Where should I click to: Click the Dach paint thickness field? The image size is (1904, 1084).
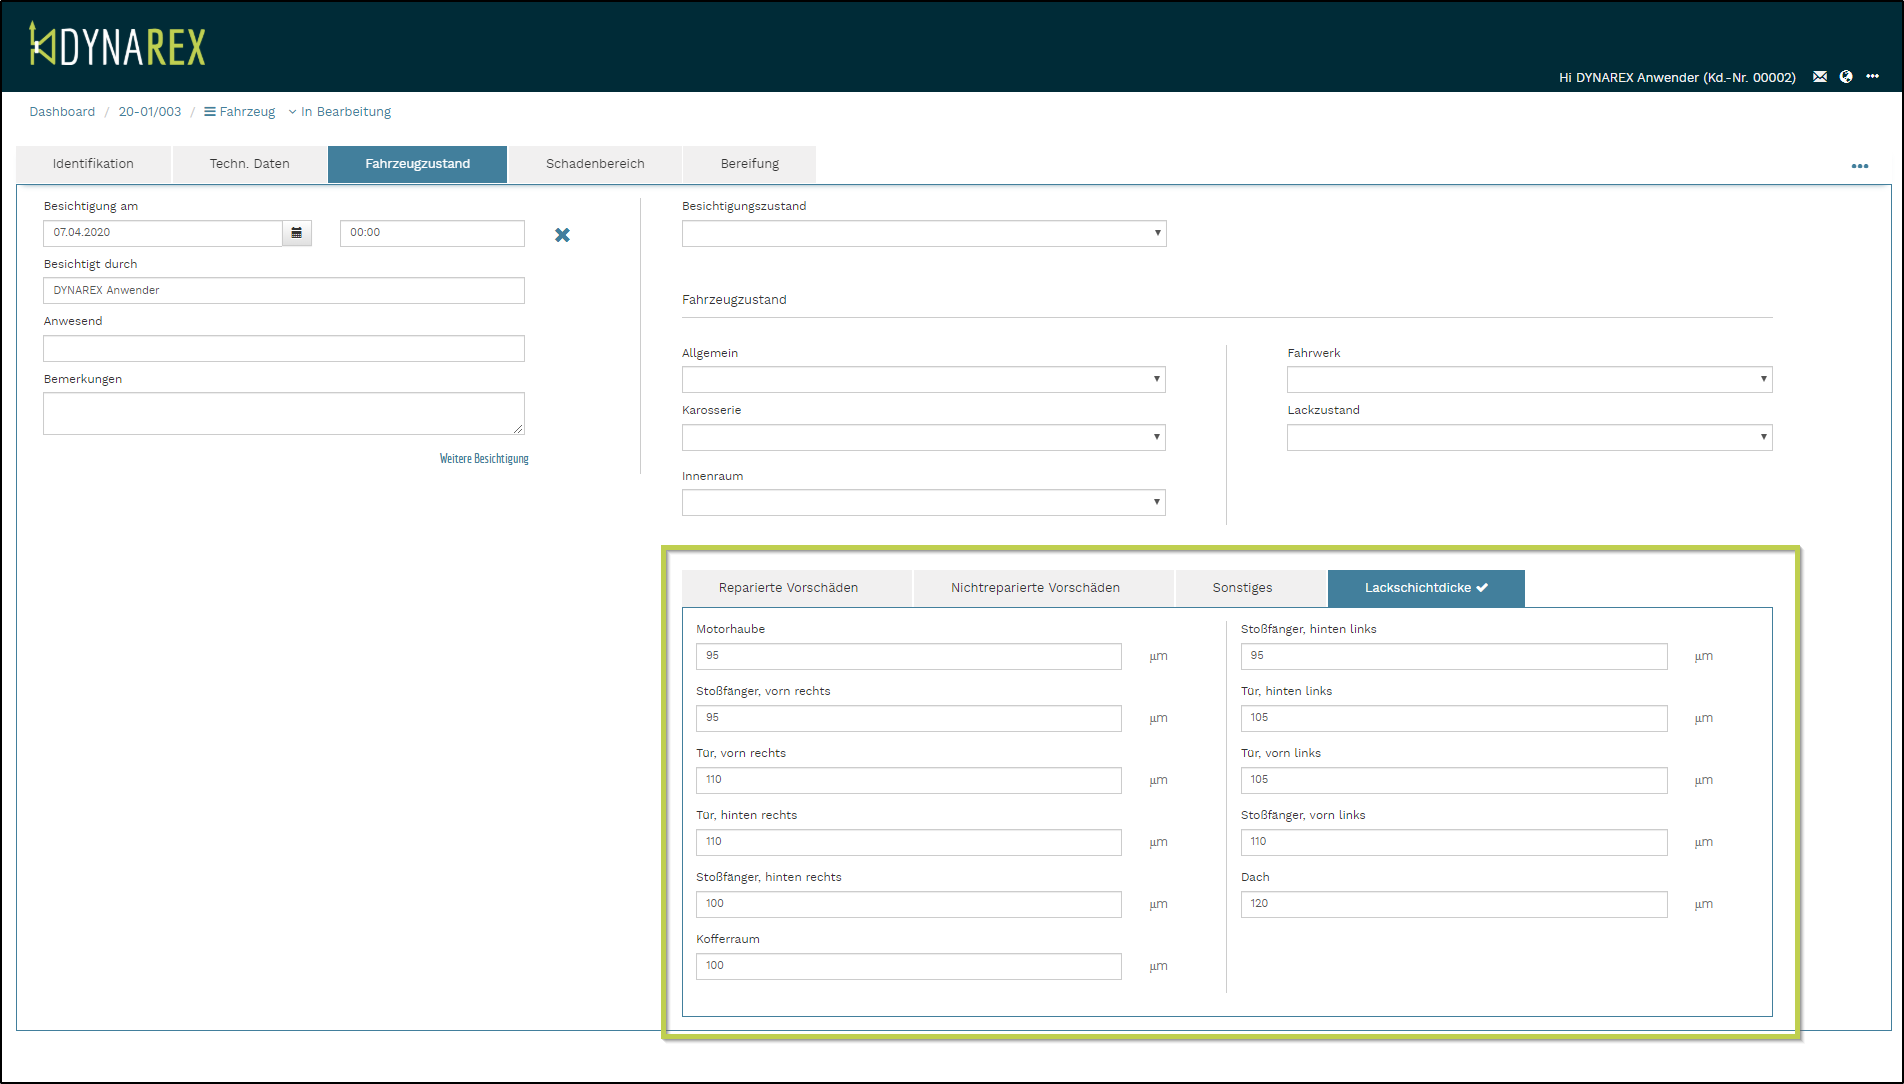pyautogui.click(x=1453, y=904)
